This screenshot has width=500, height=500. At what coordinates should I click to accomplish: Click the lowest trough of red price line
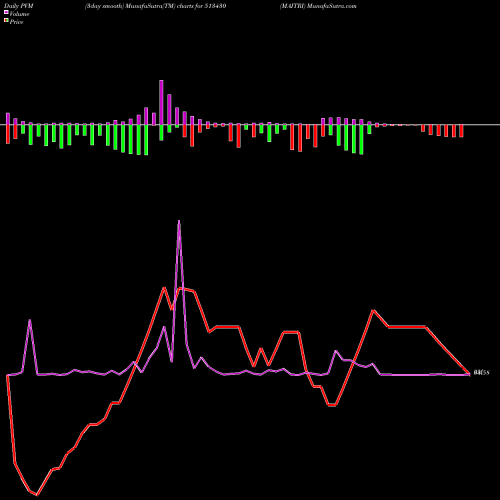(37, 494)
